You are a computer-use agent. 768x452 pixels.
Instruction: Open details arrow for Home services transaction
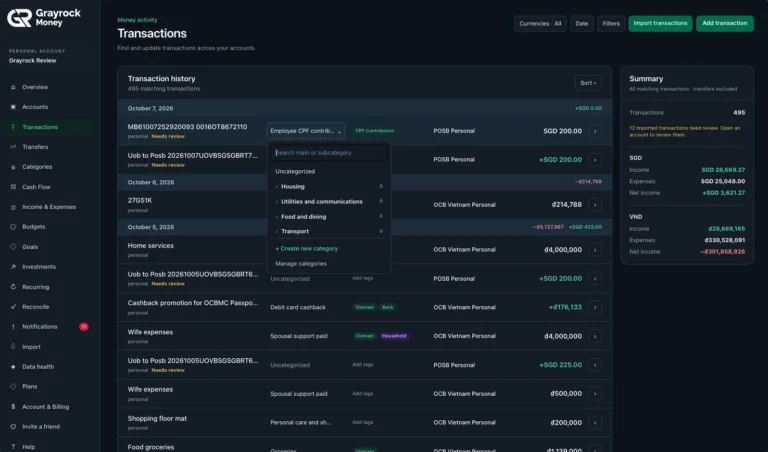coord(595,250)
